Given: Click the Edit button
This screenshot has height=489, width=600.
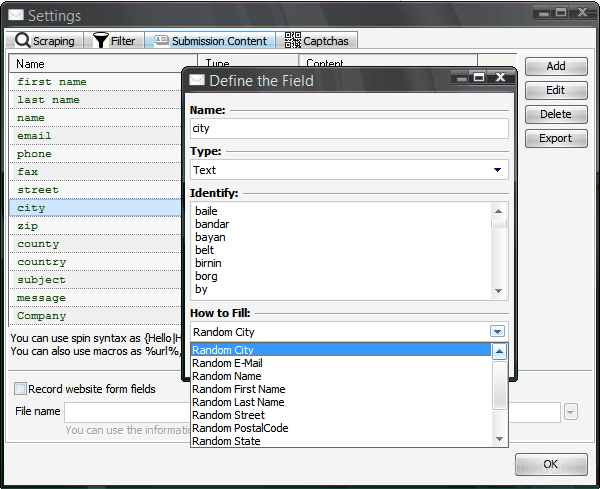Looking at the screenshot, I should click(556, 90).
